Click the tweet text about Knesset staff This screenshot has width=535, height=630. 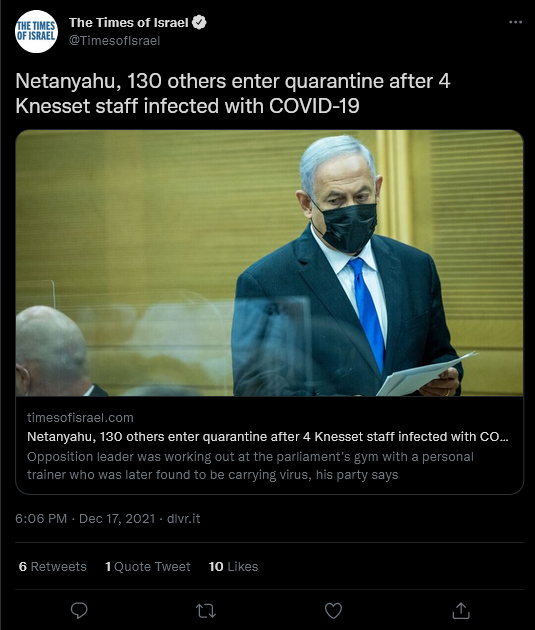tap(233, 94)
